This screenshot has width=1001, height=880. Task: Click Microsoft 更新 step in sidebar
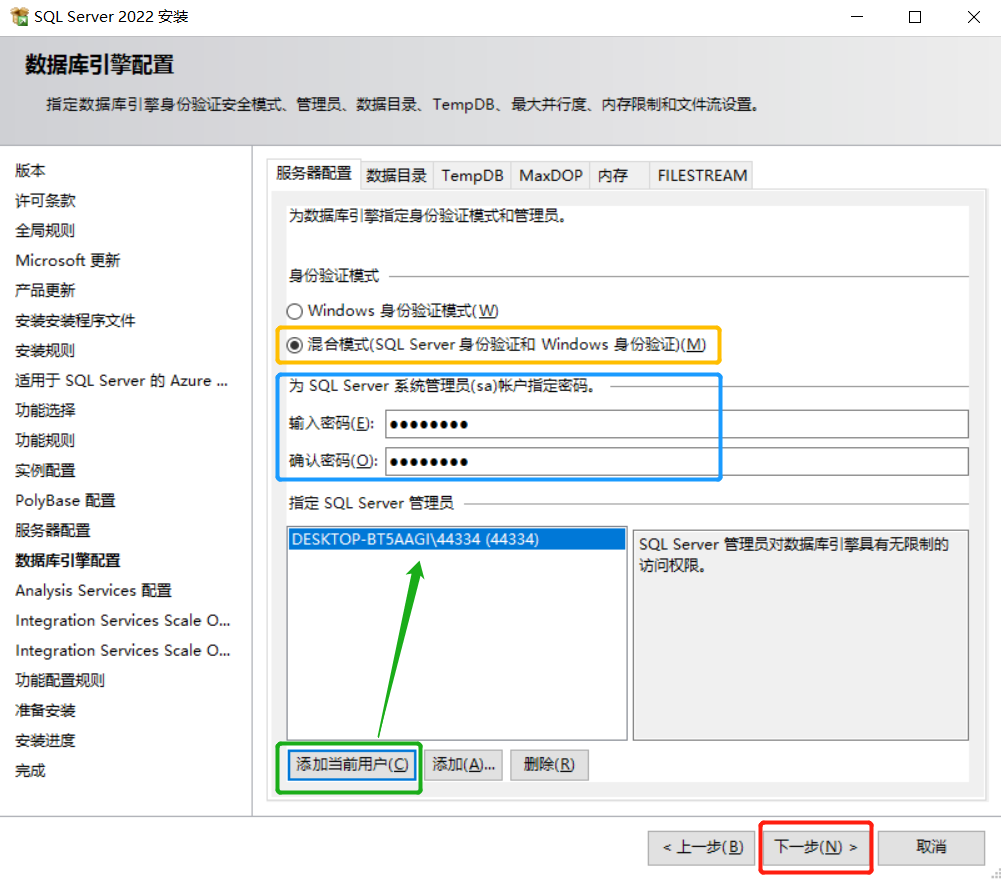[68, 261]
